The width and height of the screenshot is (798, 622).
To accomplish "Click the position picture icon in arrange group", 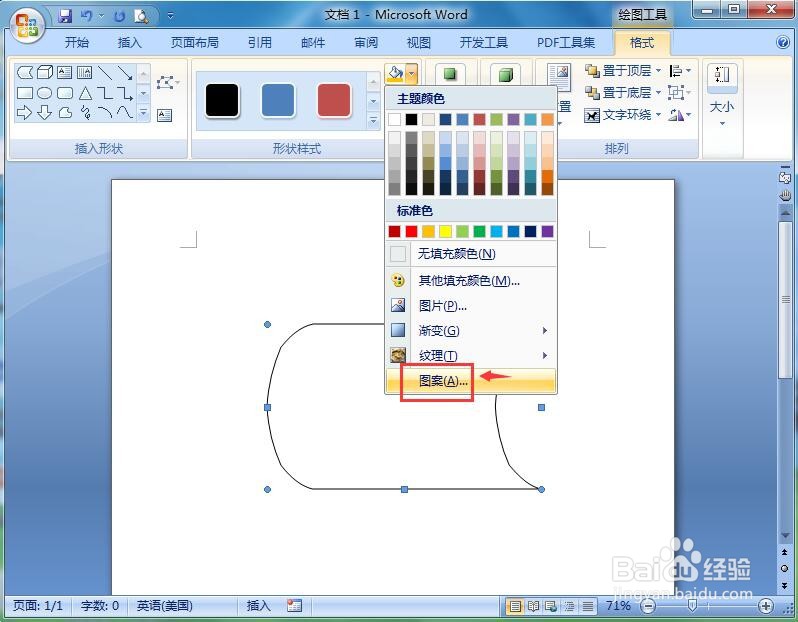I will [x=559, y=78].
